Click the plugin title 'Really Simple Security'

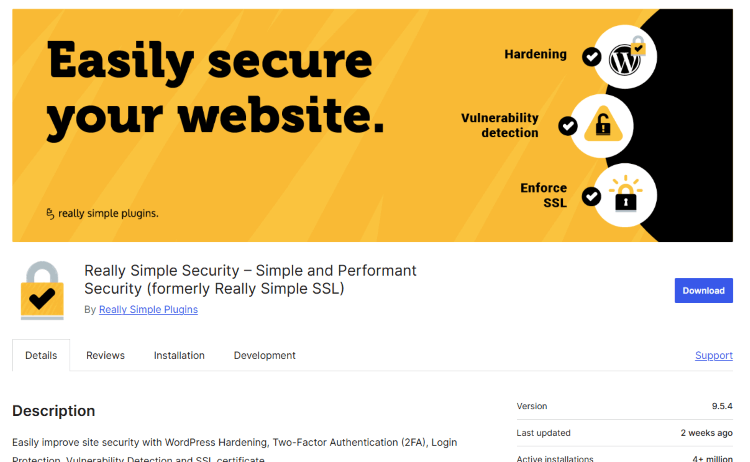(250, 280)
